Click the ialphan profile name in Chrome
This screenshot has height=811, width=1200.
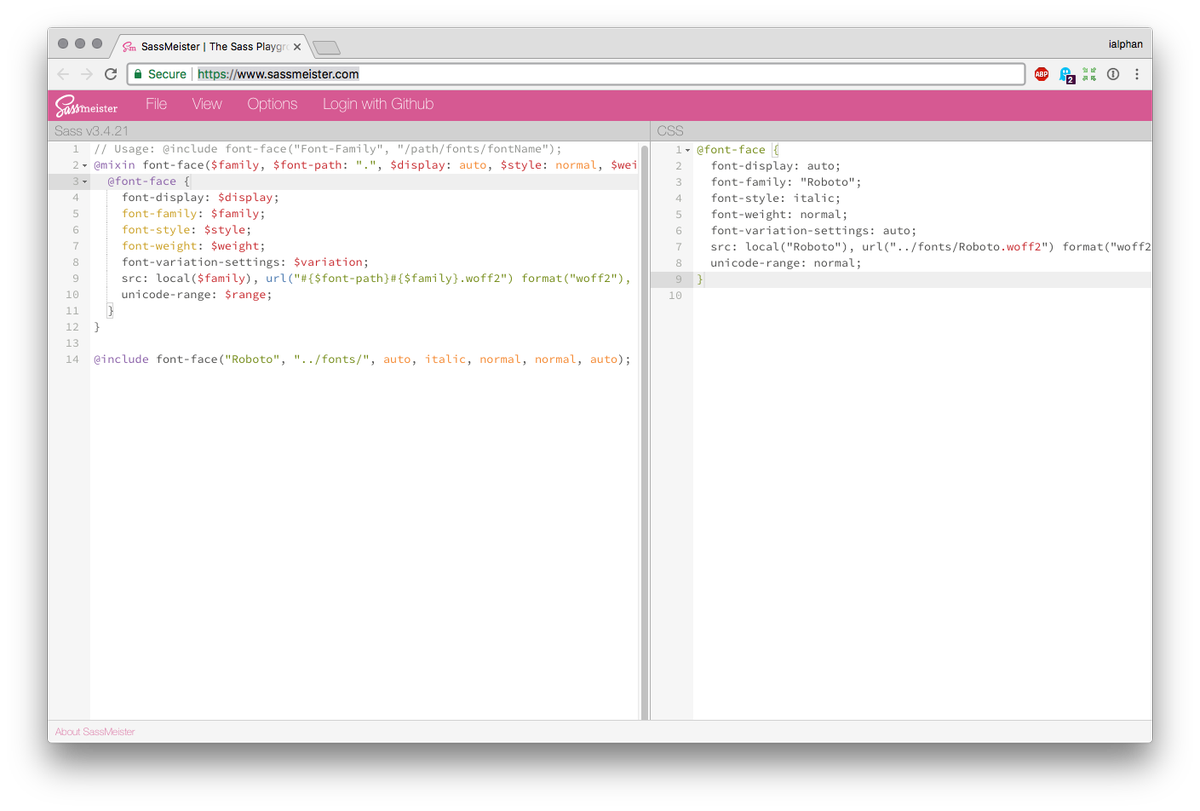click(1126, 45)
